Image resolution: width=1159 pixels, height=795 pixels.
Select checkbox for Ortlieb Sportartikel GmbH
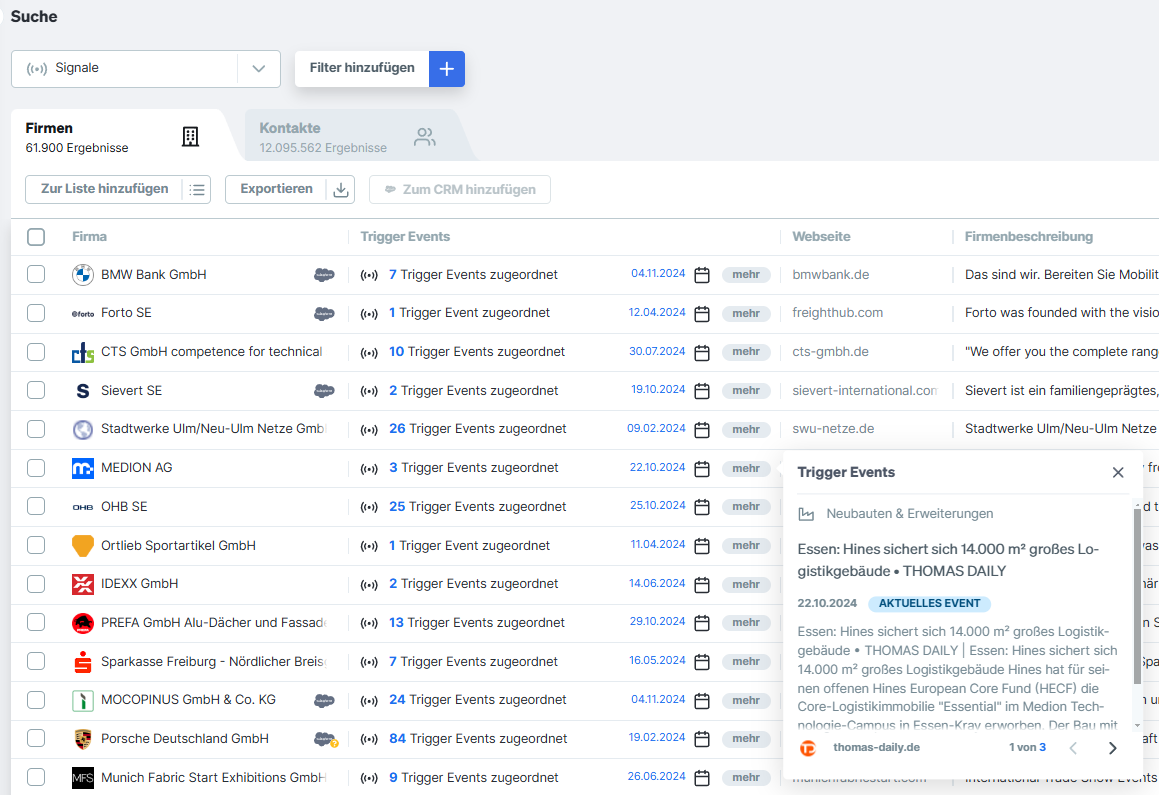pos(35,545)
